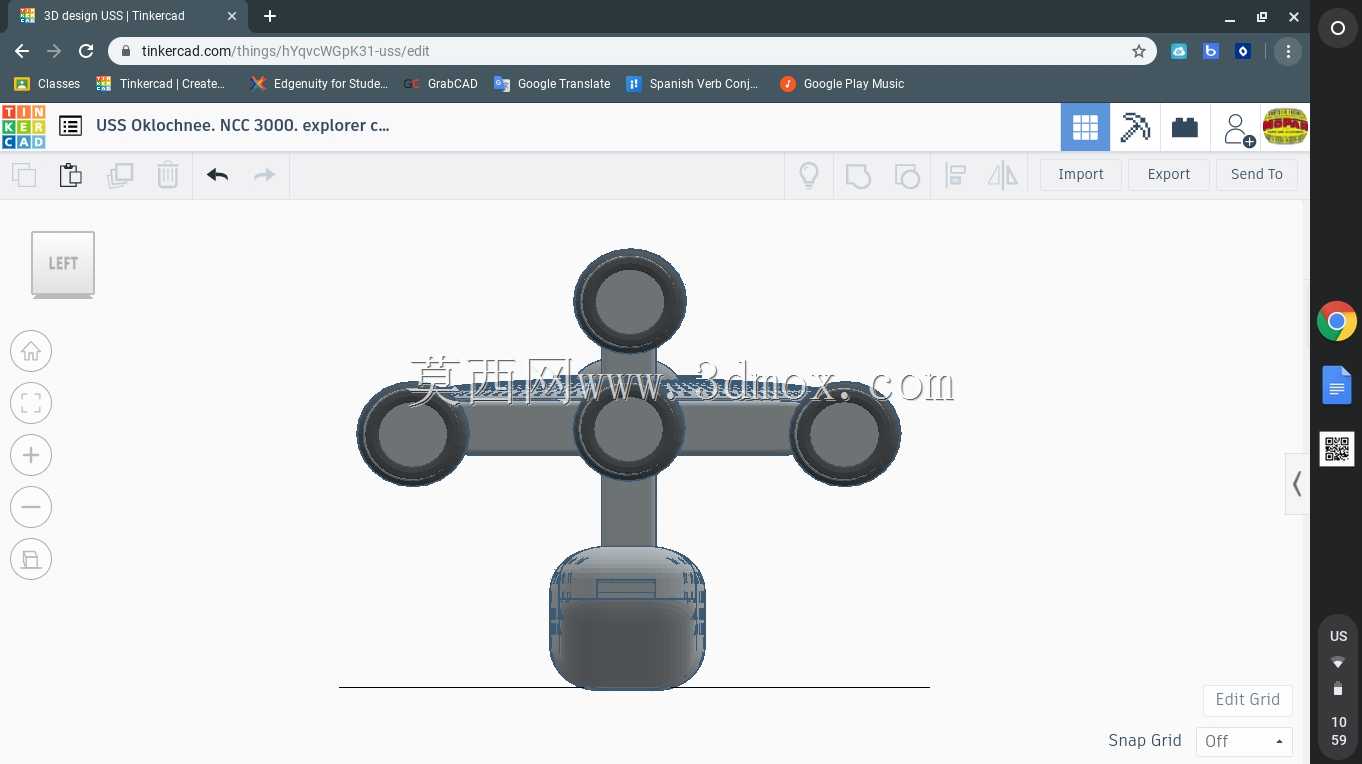This screenshot has height=764, width=1362.
Task: Click the Import button
Action: 1081,174
